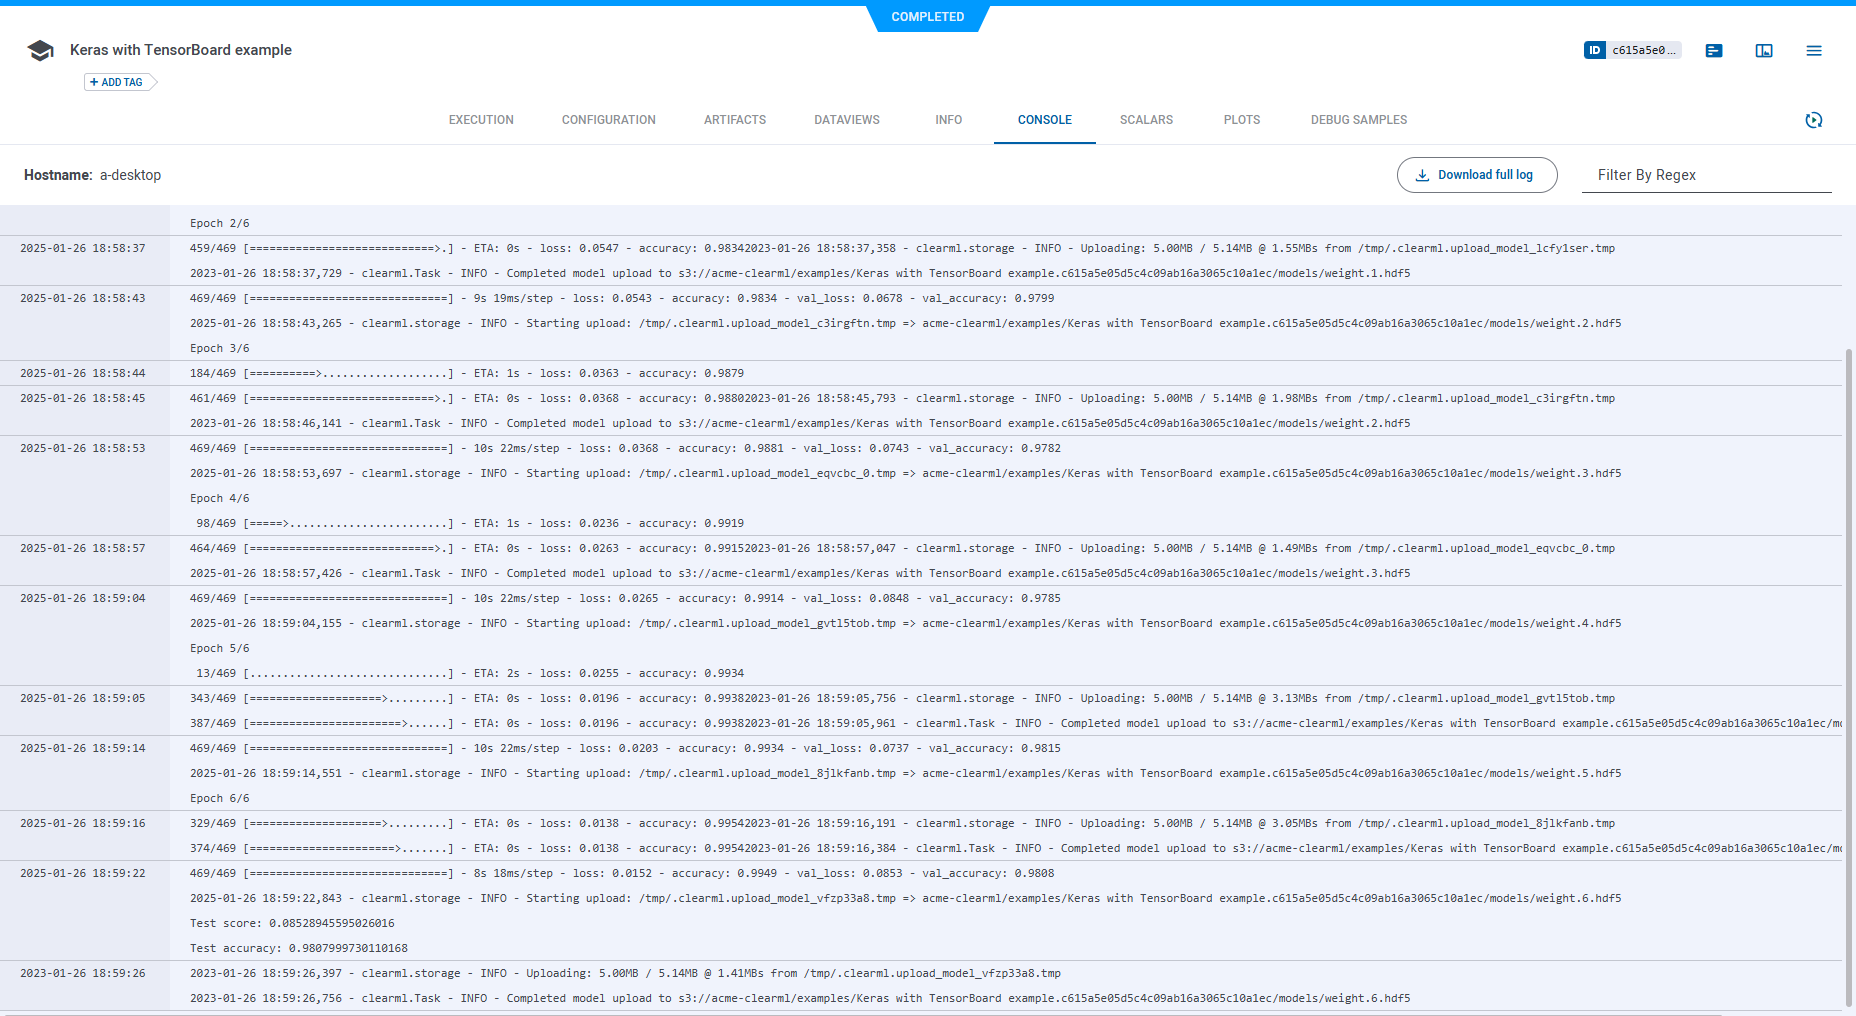Select the Dataviews tab

pyautogui.click(x=847, y=120)
